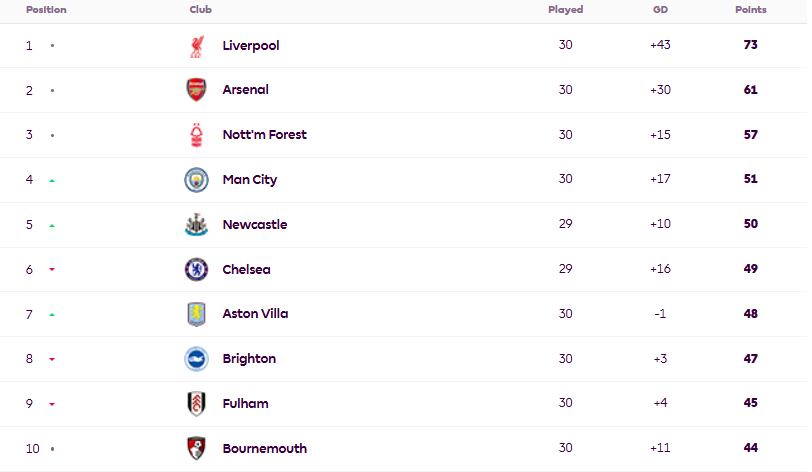Screen dimensions: 812x472
Task: Click the Club column header
Action: (x=200, y=10)
